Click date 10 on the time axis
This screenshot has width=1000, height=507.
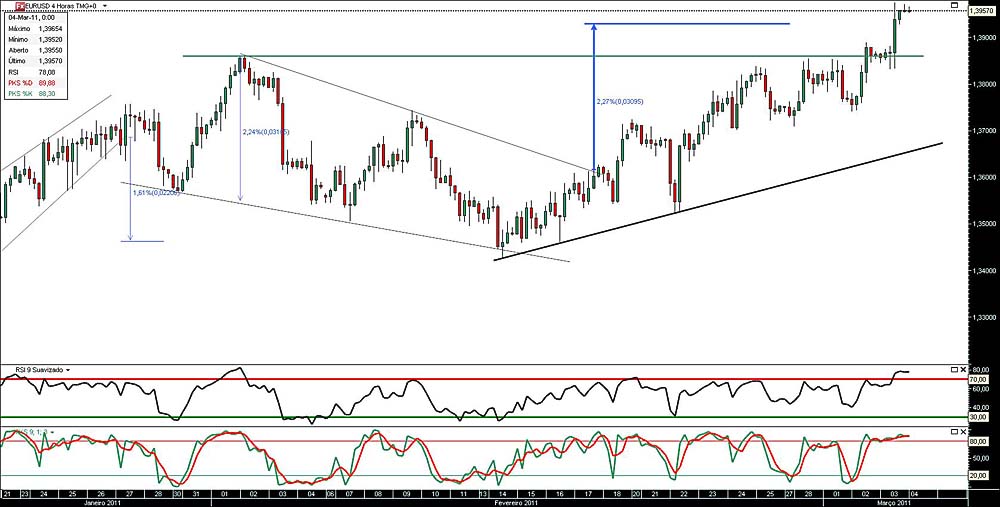[435, 494]
